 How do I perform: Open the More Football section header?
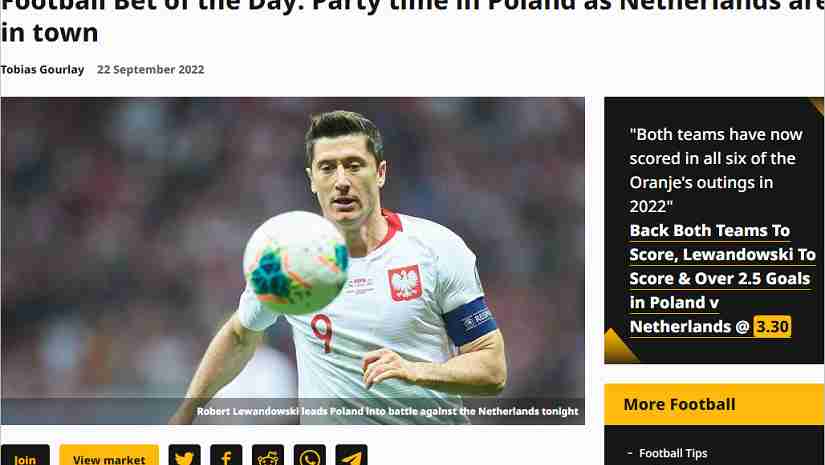[x=714, y=404]
